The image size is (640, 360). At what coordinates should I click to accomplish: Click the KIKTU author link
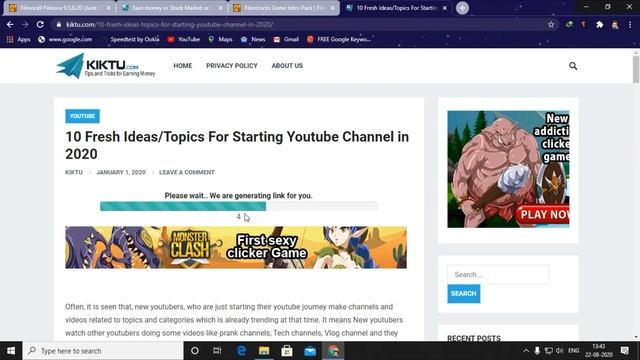click(74, 172)
